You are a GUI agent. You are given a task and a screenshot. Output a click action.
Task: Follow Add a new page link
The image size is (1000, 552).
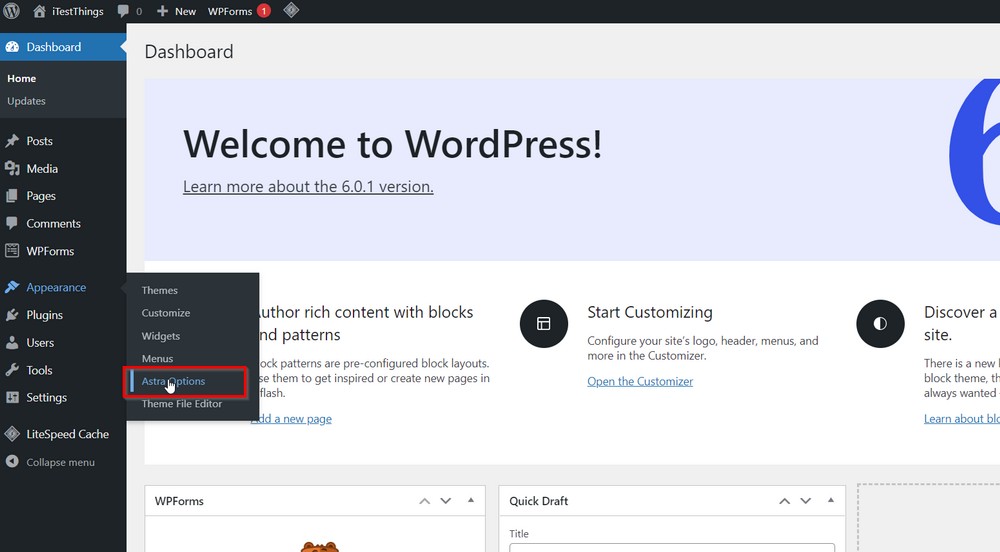(291, 419)
